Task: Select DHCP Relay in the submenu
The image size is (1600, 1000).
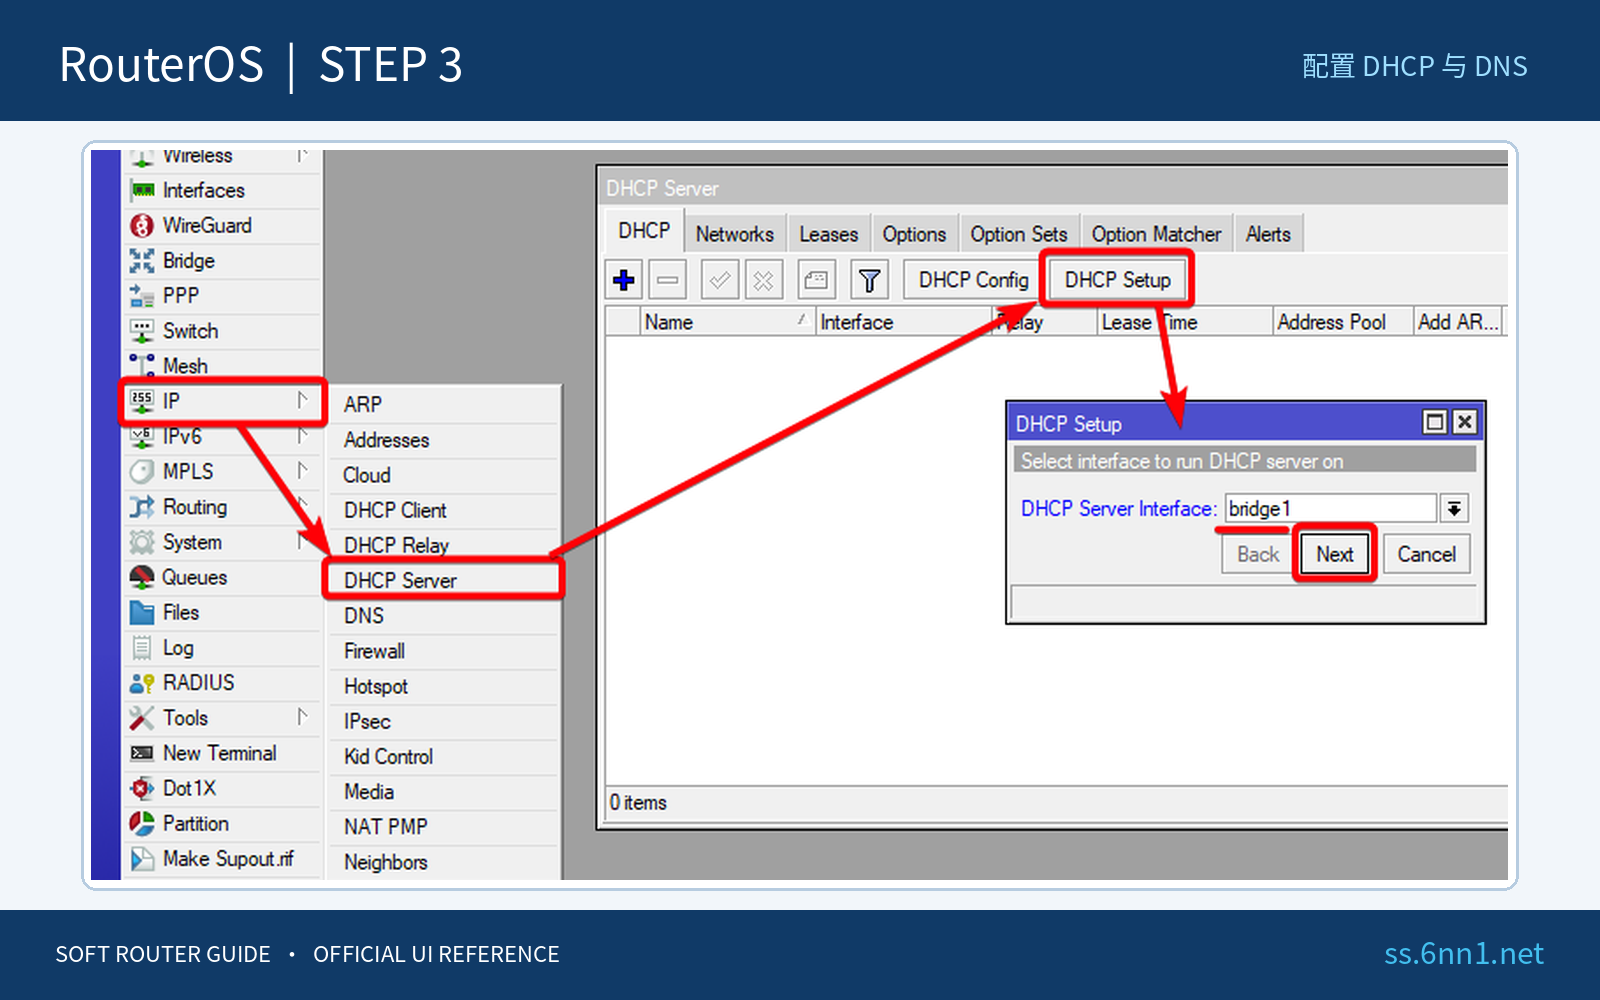Action: 444,545
